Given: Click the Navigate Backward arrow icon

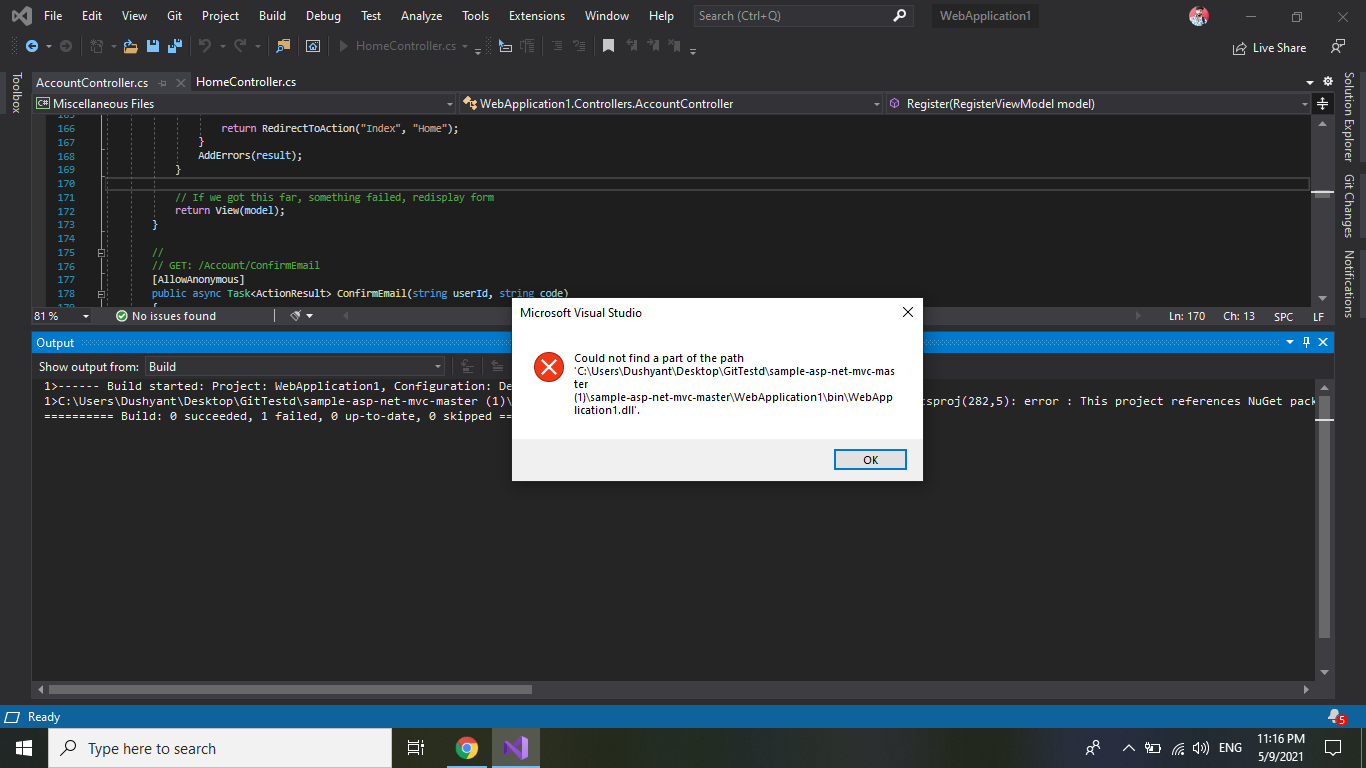Looking at the screenshot, I should coord(32,46).
